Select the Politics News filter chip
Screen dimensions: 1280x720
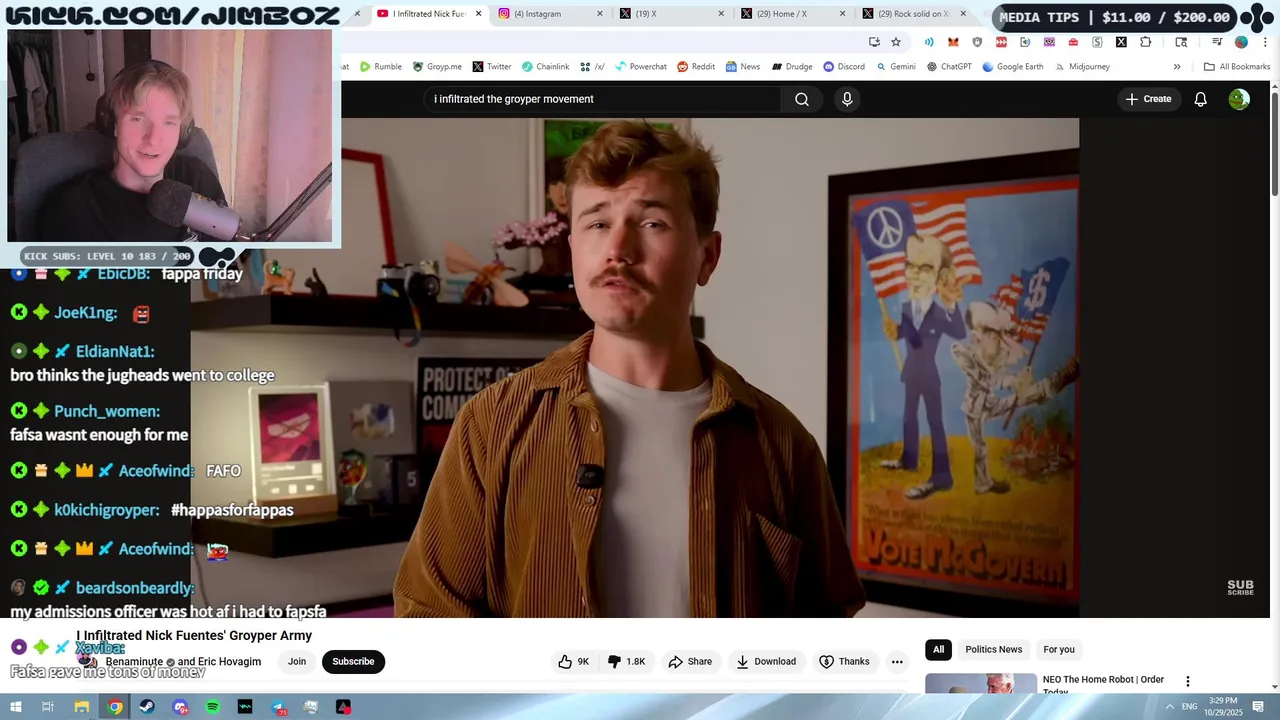[x=993, y=650]
